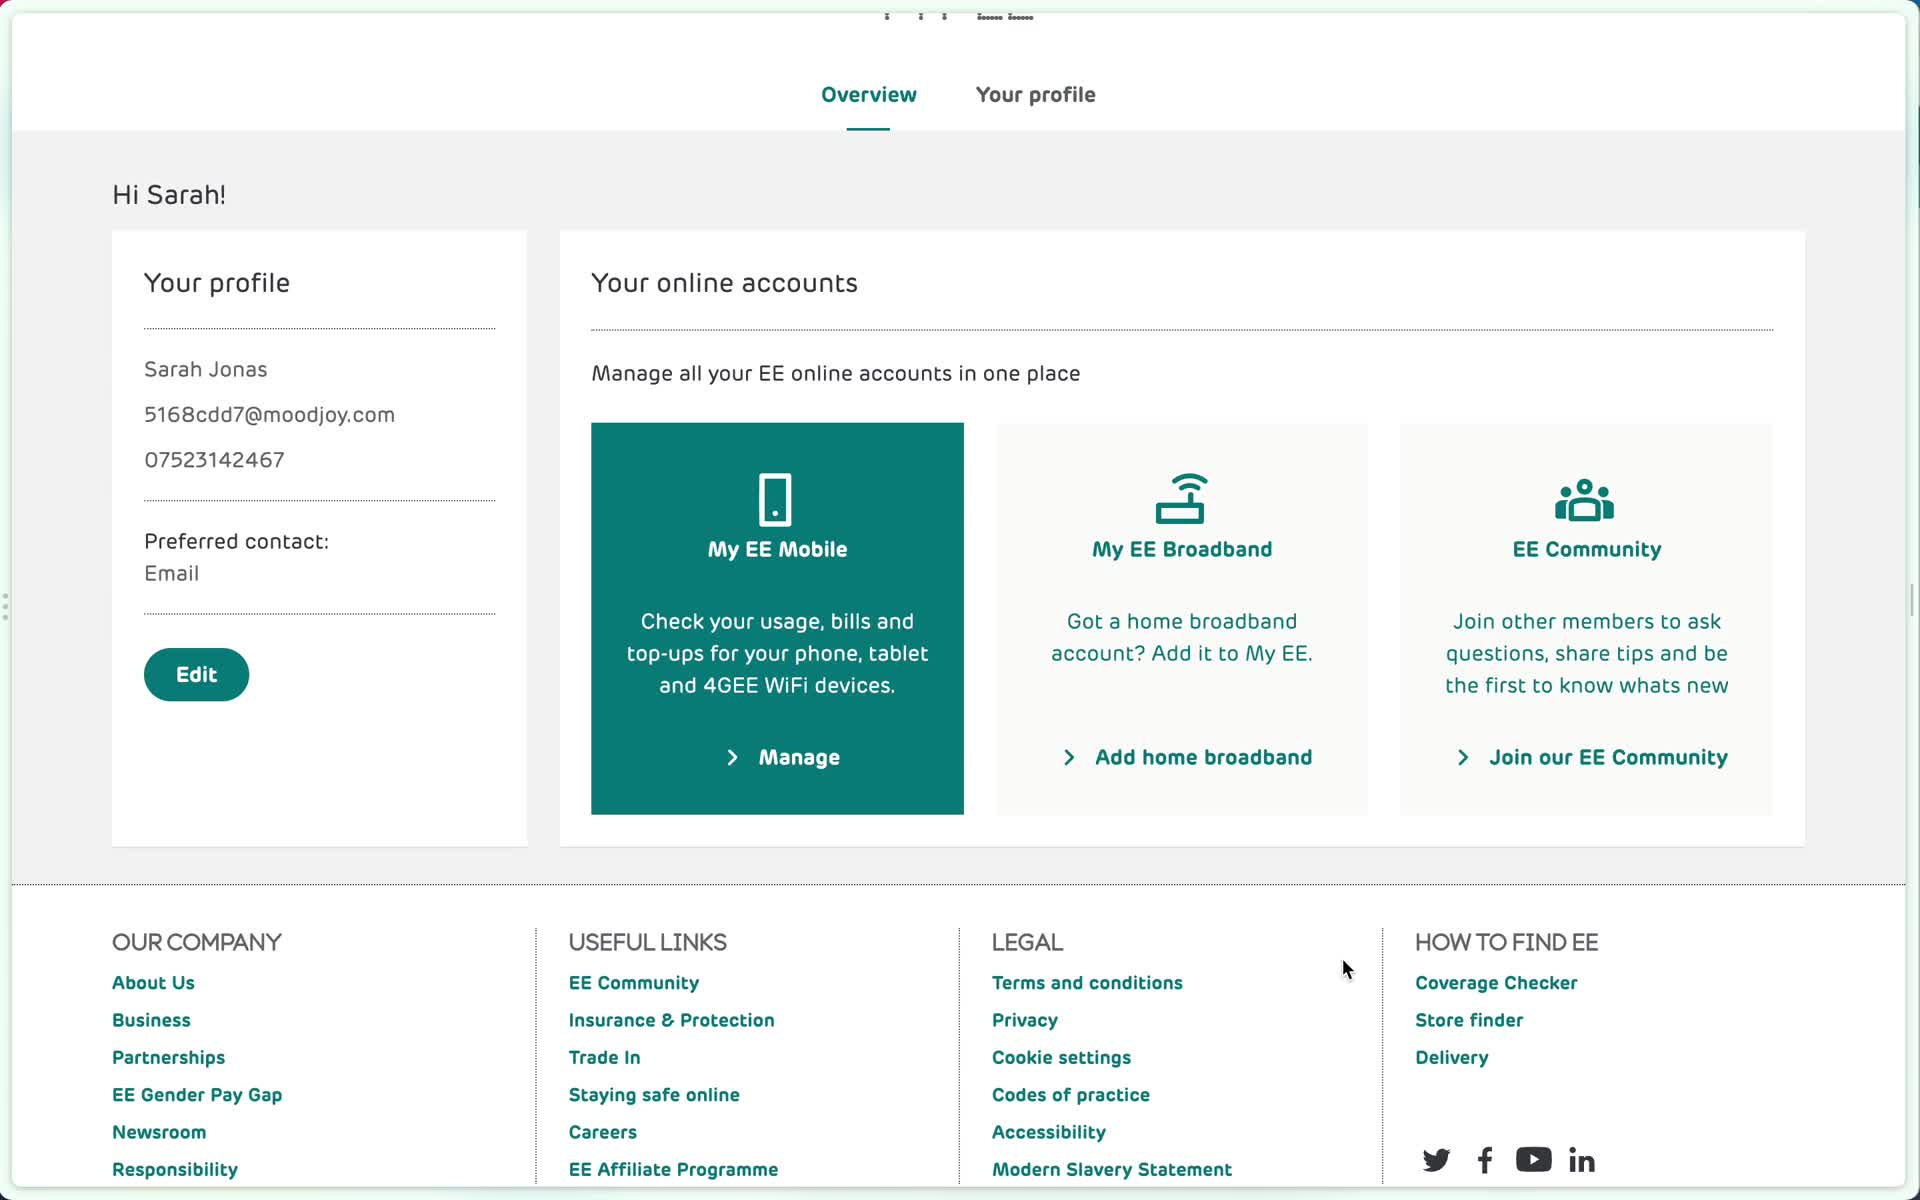Image resolution: width=1920 pixels, height=1200 pixels.
Task: Select the EE Community card heading
Action: pyautogui.click(x=1586, y=550)
